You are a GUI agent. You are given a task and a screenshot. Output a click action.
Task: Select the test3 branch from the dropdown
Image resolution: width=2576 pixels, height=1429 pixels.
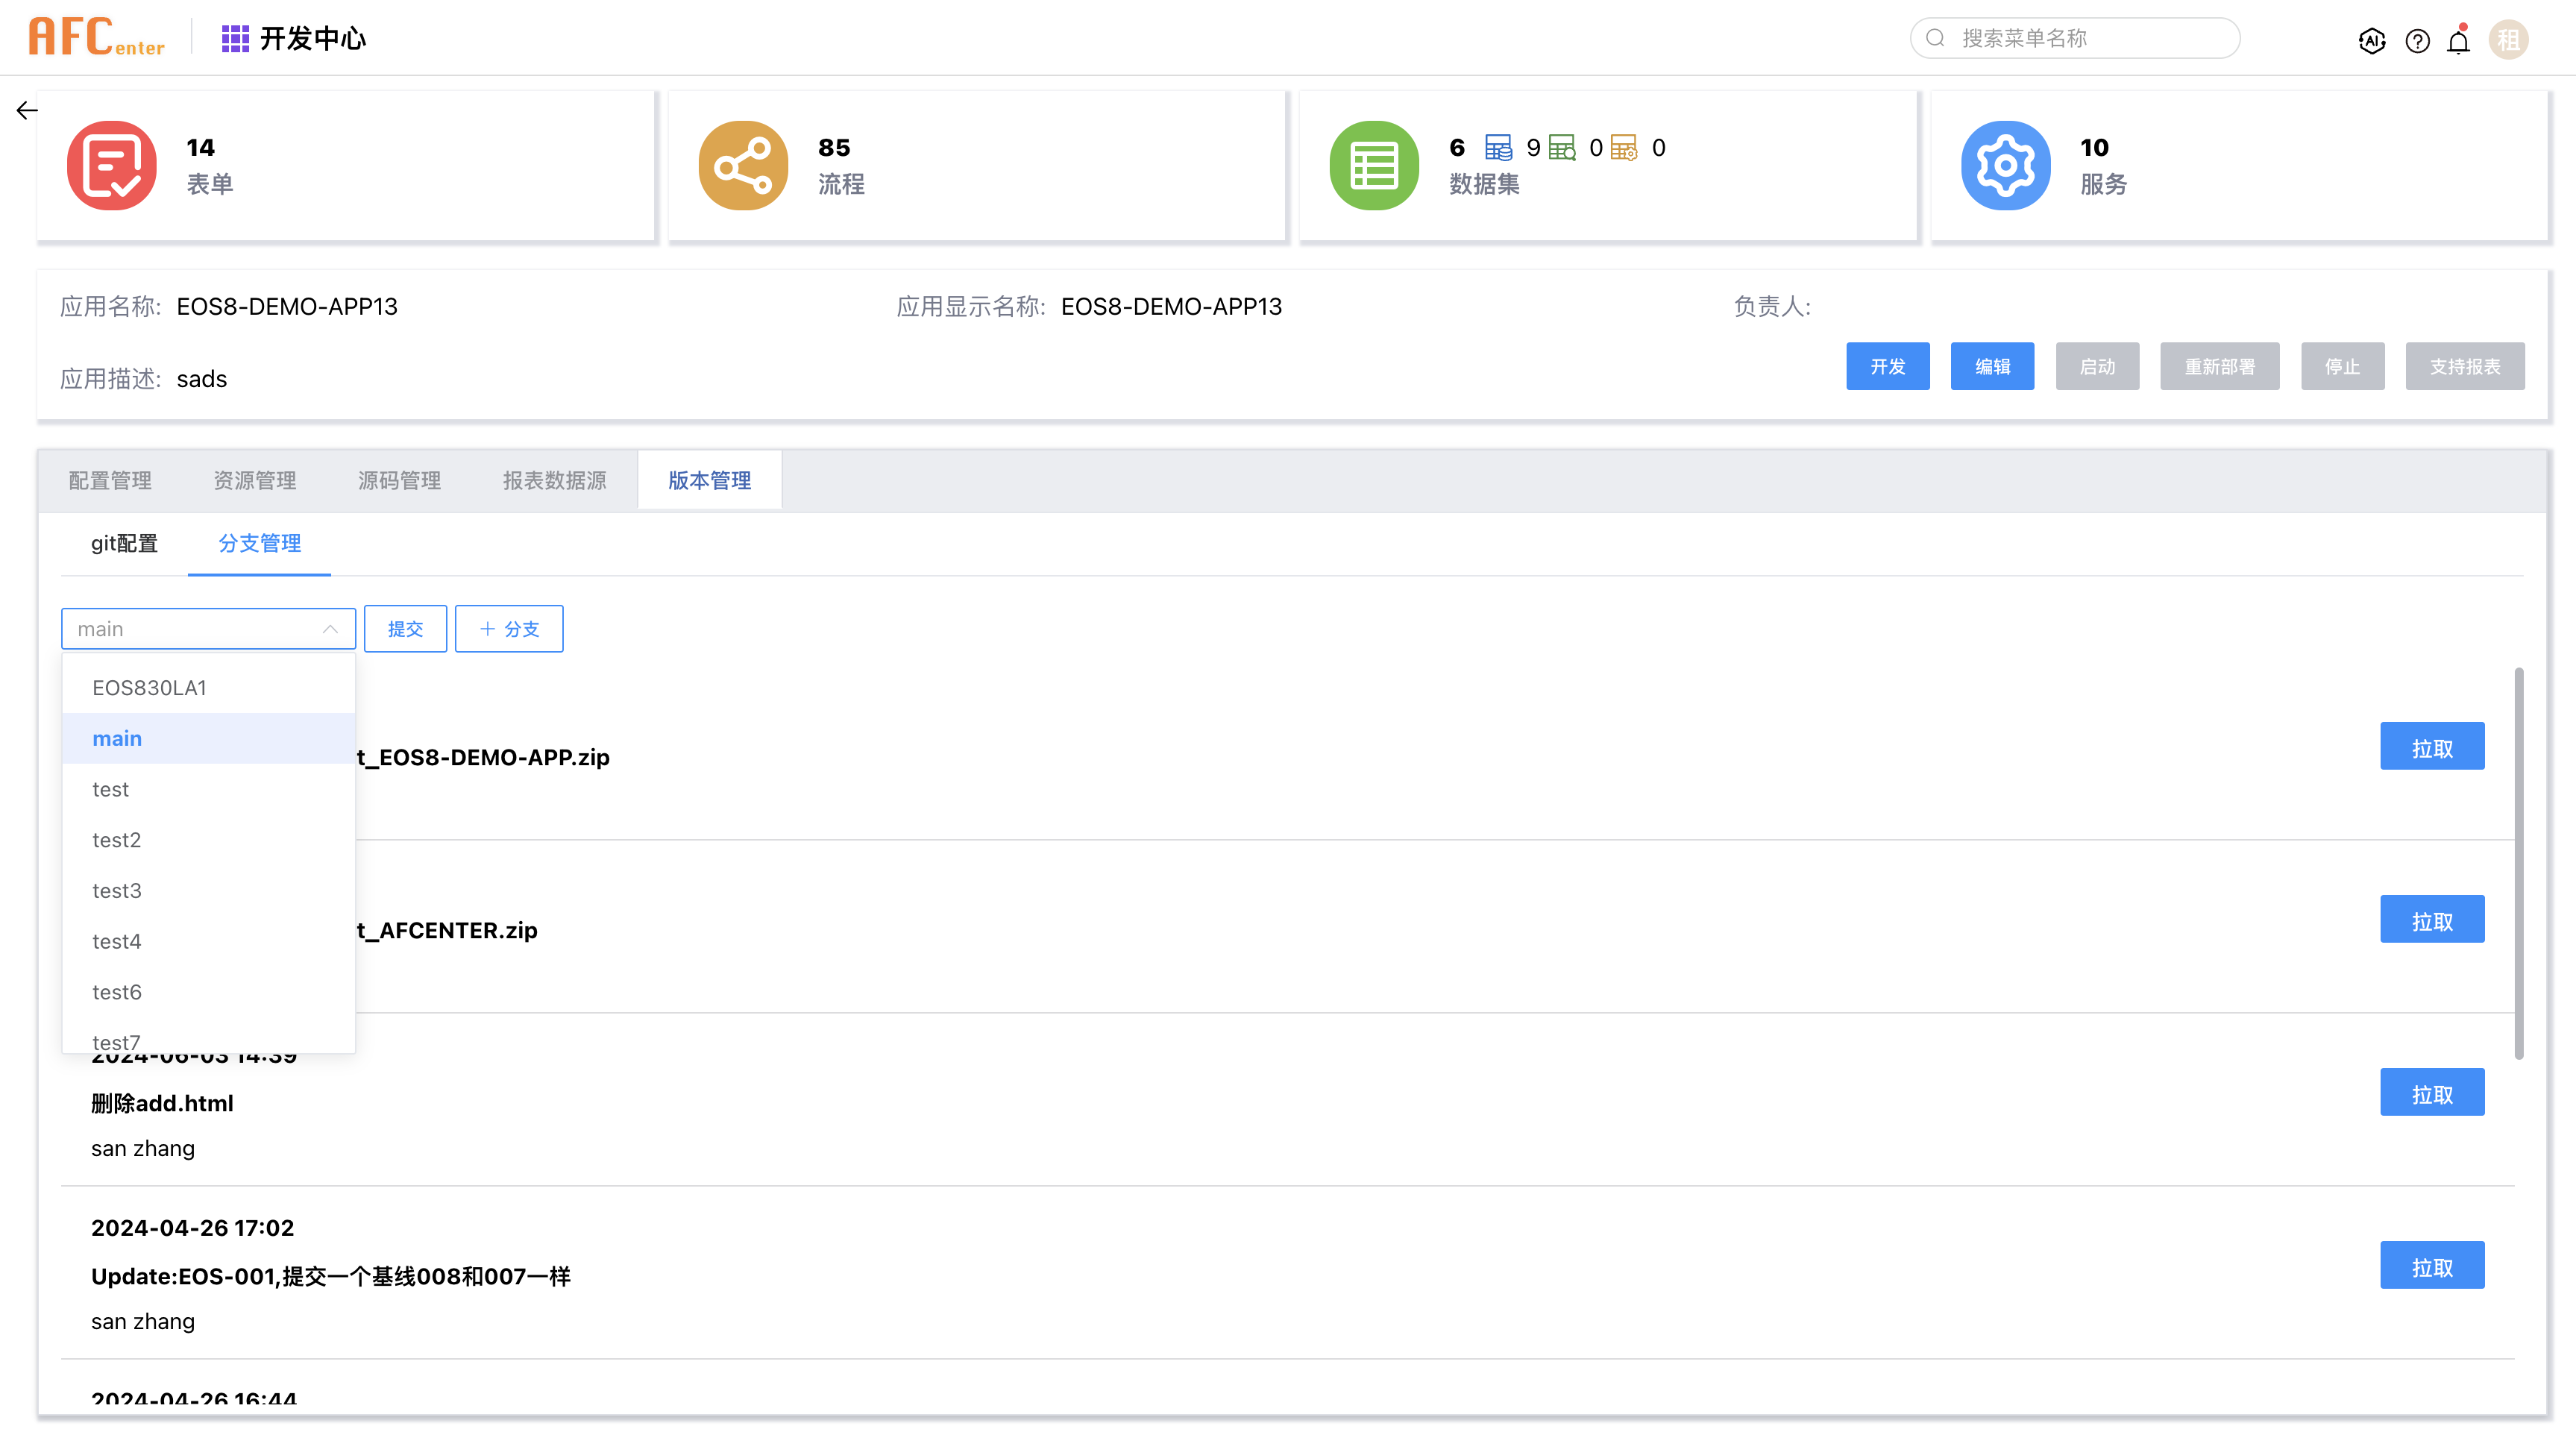116,890
